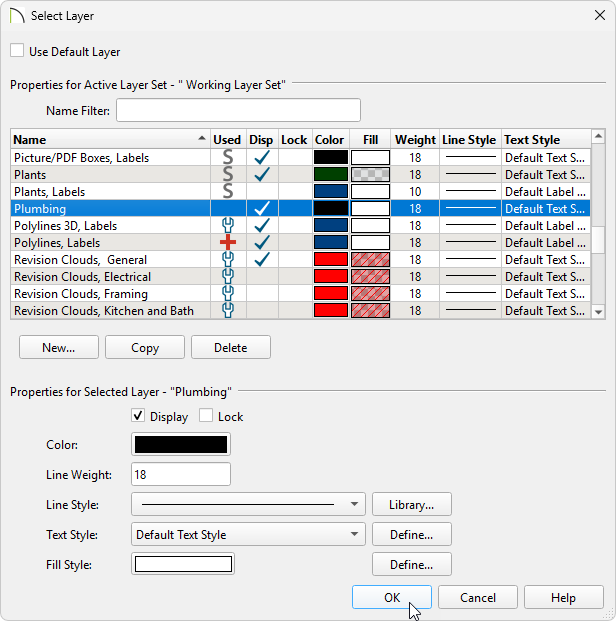Click the checkered fill swatch in Plants row
Viewport: 616px width, 621px height.
click(x=370, y=174)
